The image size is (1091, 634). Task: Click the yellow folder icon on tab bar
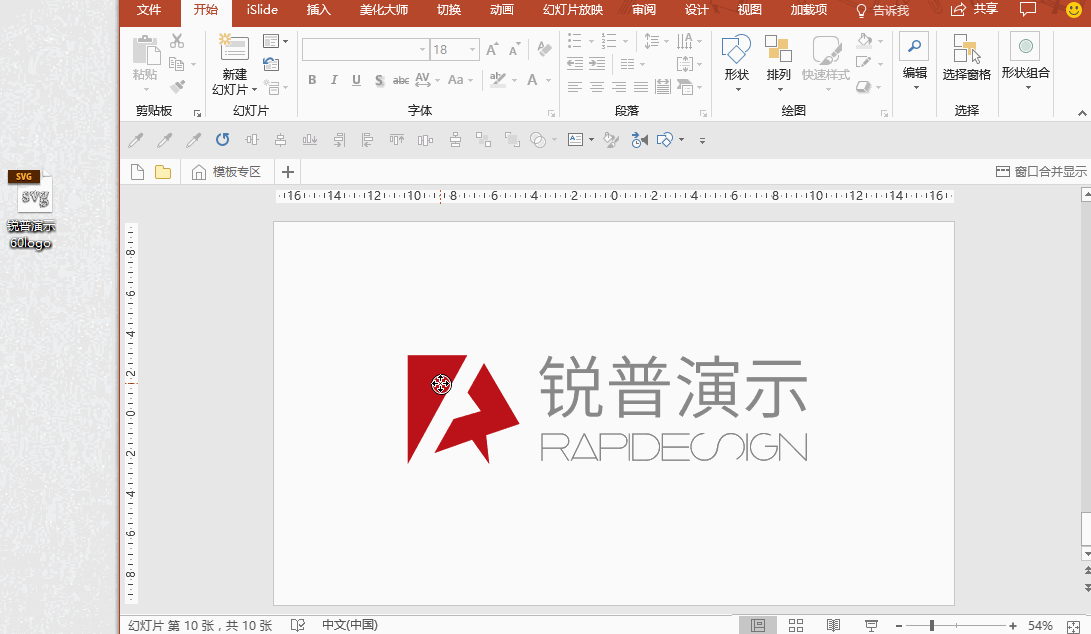[163, 172]
